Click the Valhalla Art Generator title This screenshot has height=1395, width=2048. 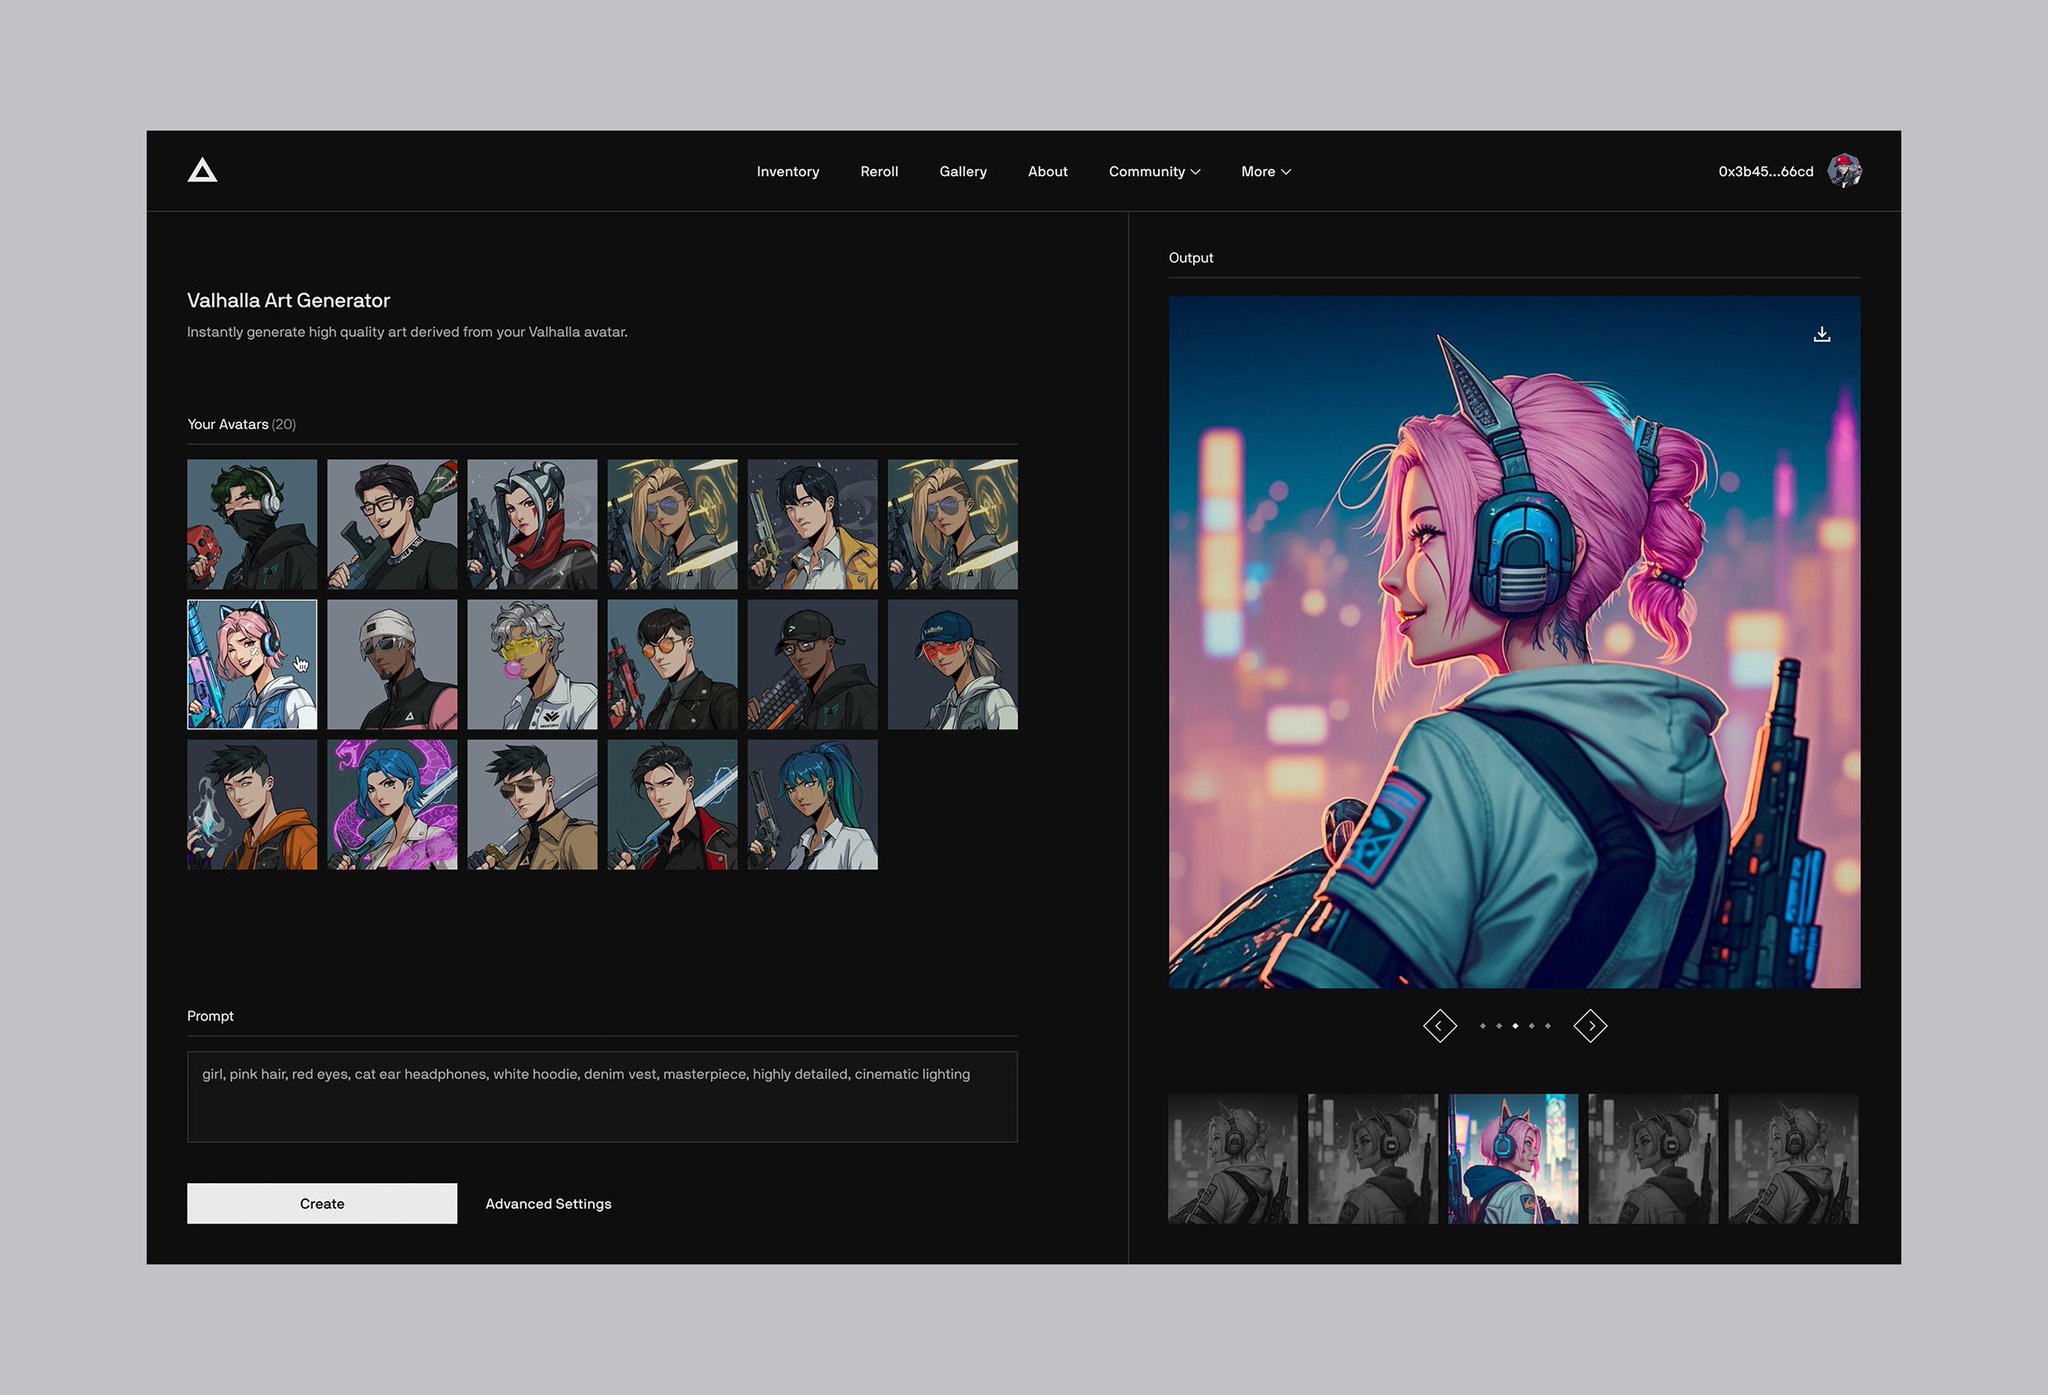(288, 300)
